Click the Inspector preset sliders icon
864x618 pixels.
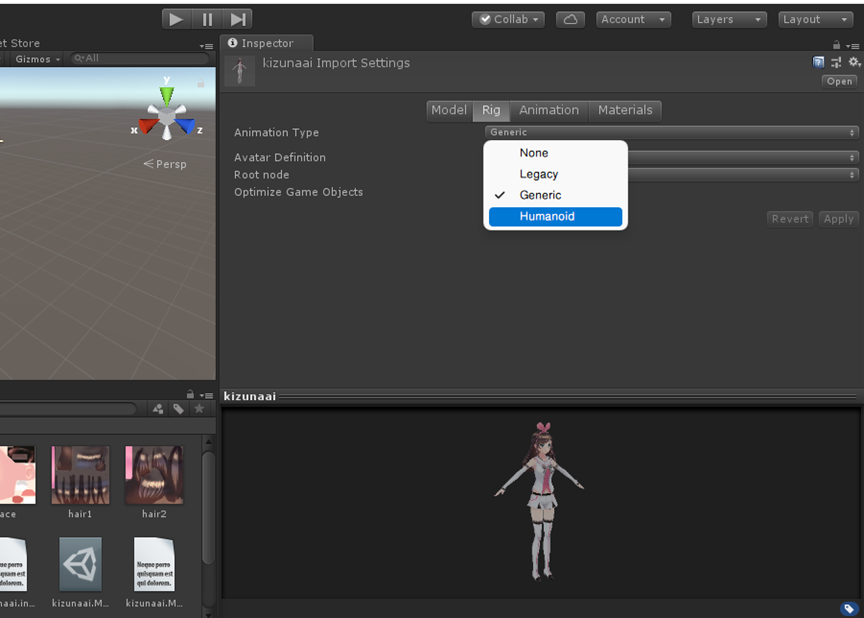836,62
